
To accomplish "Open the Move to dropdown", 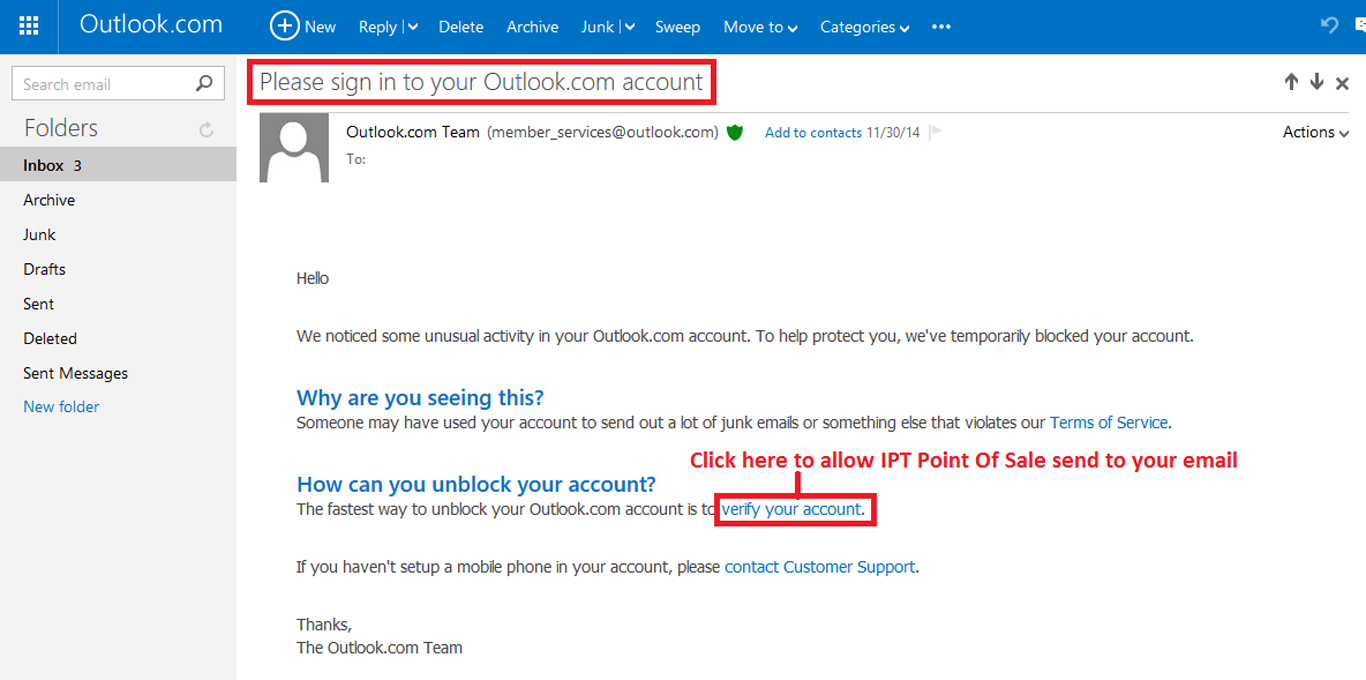I will [x=760, y=27].
